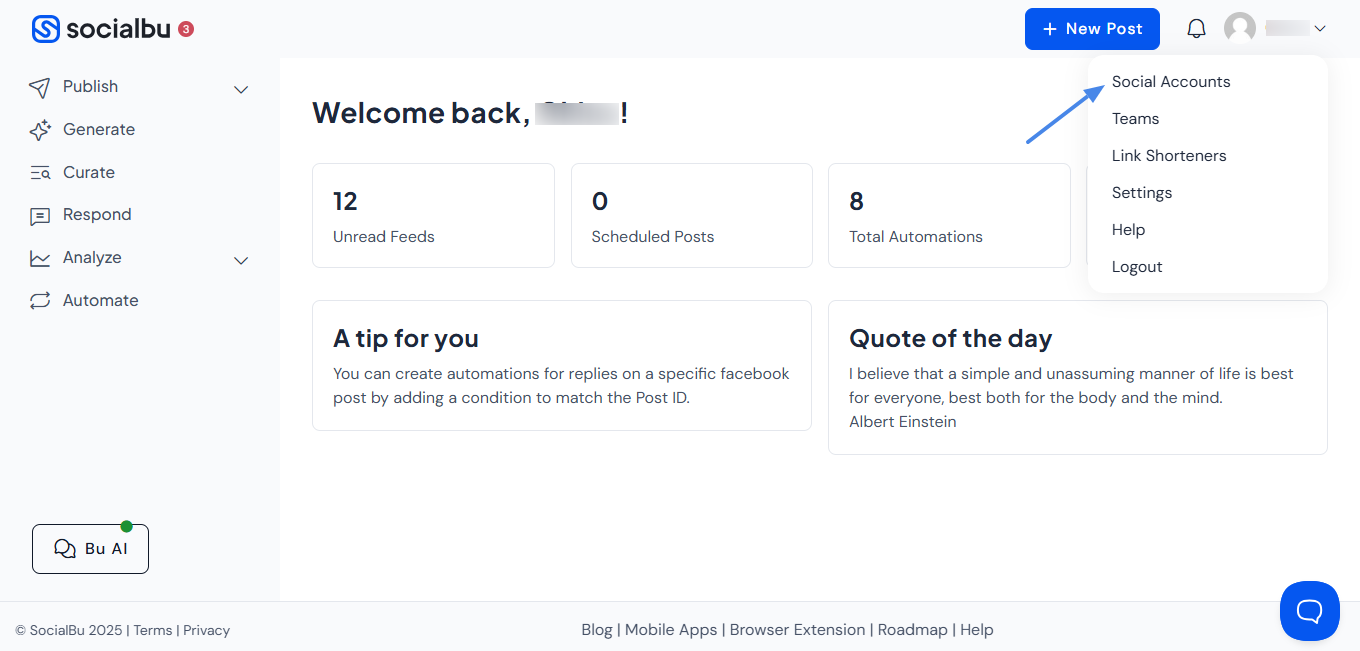1360x651 pixels.
Task: Open the notifications bell icon
Action: [x=1196, y=29]
